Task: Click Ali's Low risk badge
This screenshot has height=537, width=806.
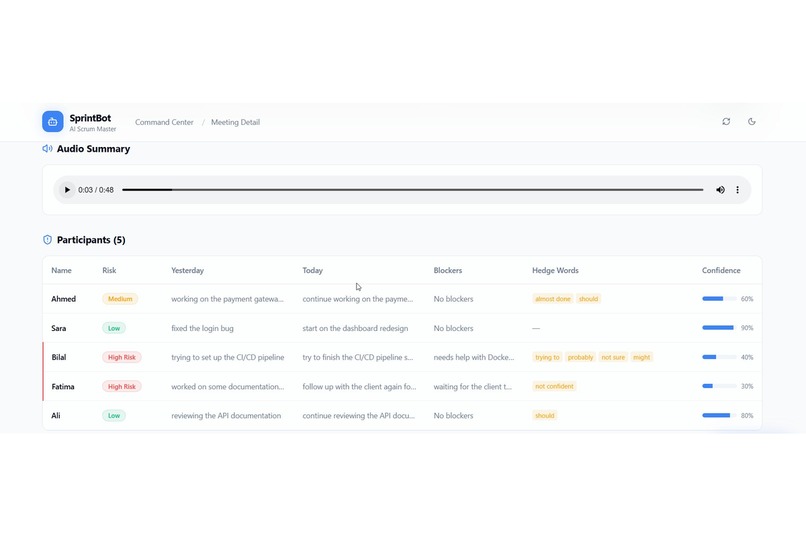Action: (114, 415)
